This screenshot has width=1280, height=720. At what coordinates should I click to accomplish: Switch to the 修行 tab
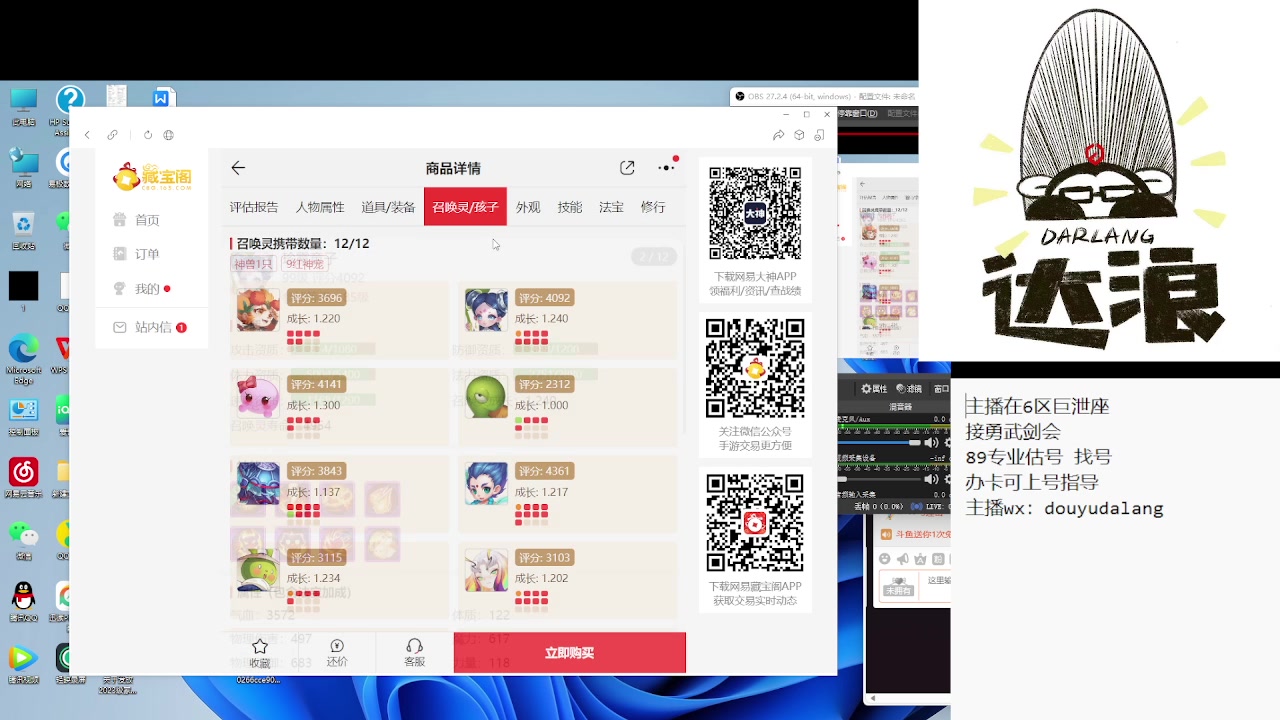pos(653,207)
